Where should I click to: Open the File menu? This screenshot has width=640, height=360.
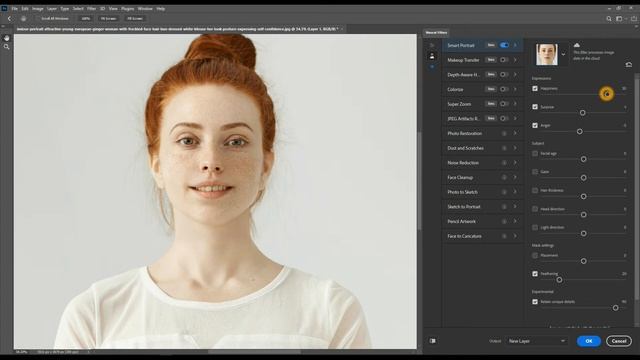15,9
